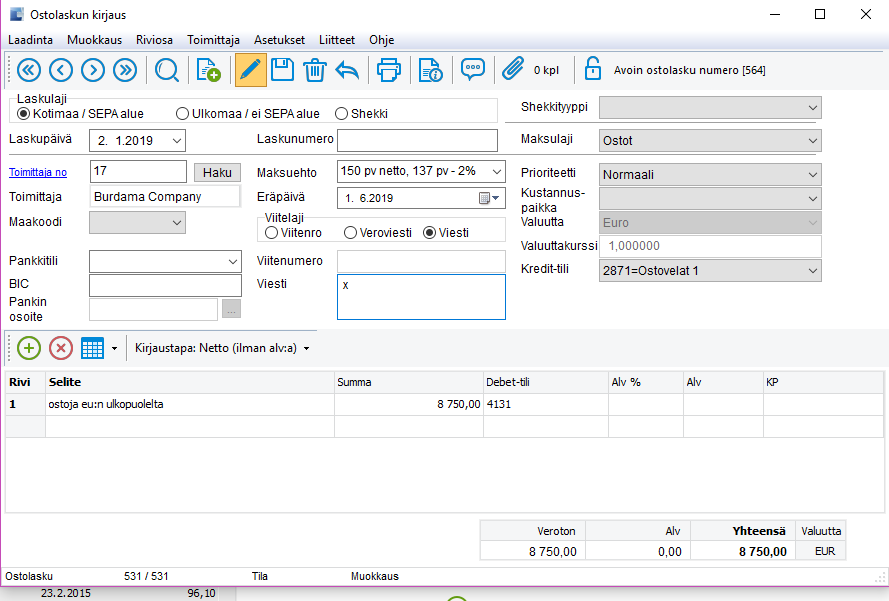Print the invoice using the printer icon
The image size is (889, 601).
pyautogui.click(x=388, y=70)
